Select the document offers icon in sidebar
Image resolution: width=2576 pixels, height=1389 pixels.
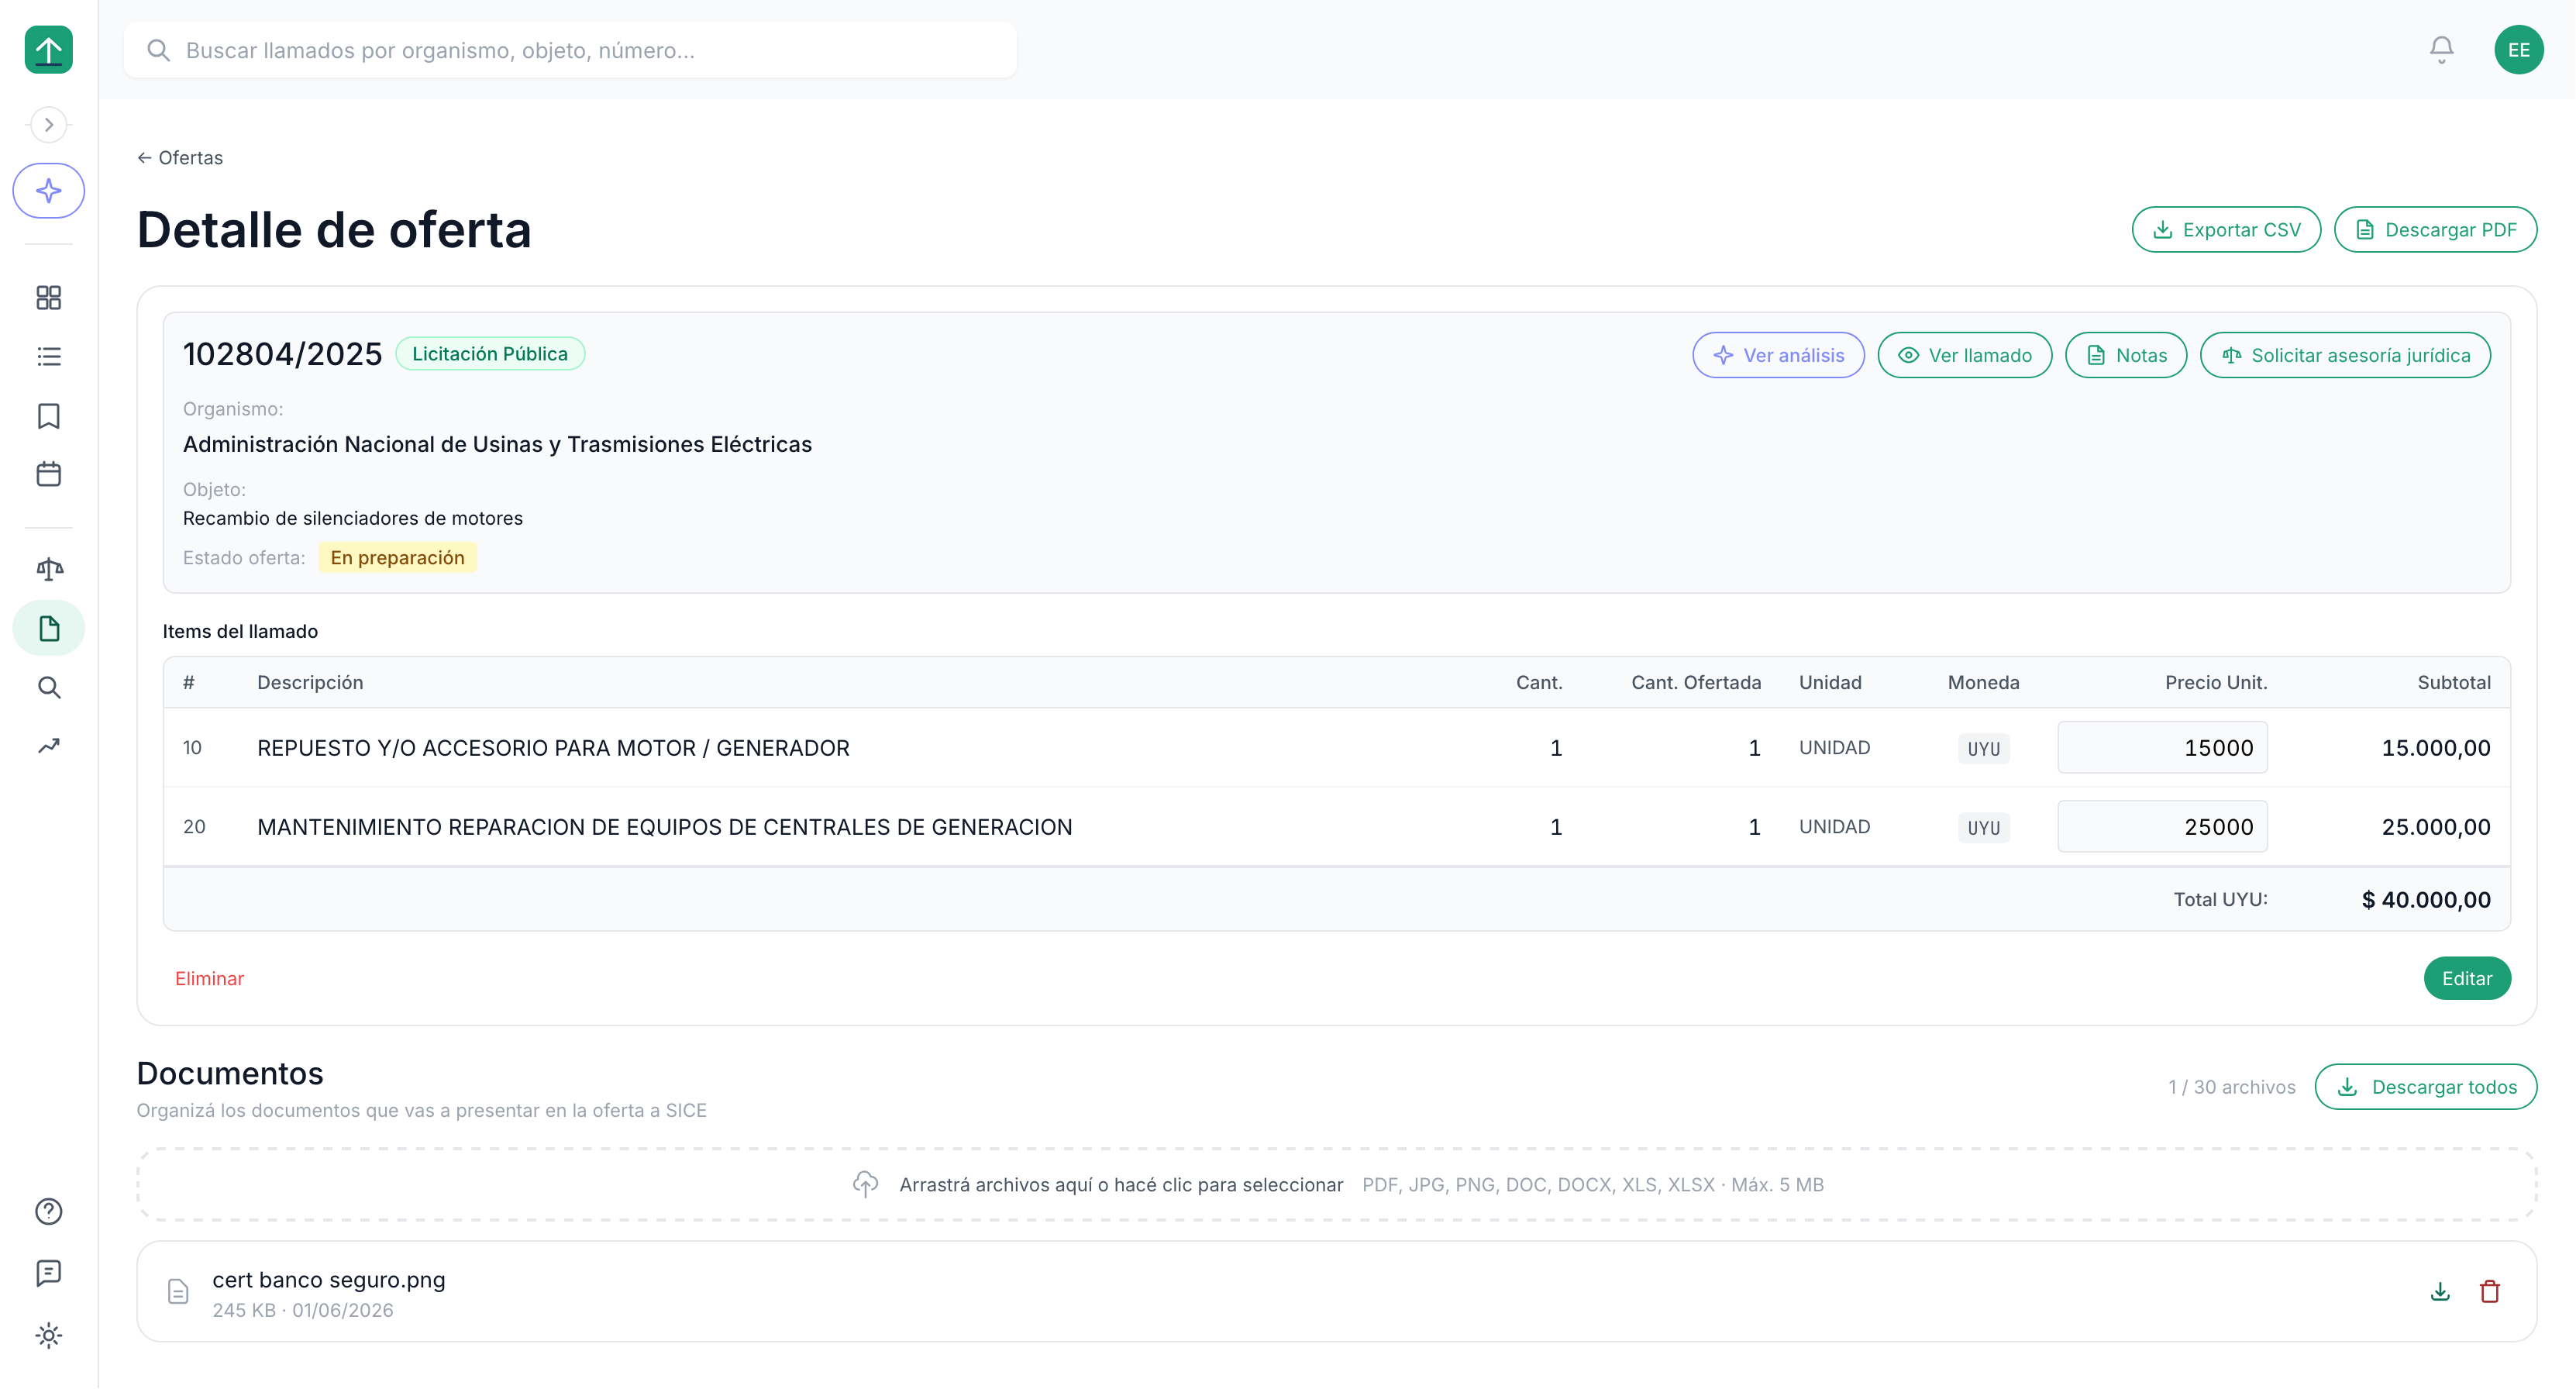(x=48, y=628)
